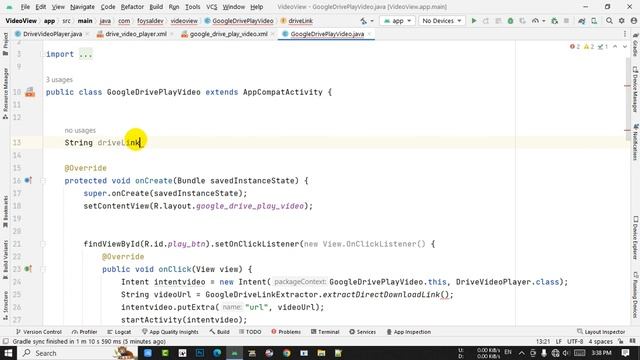Click the UTF-8 encoding status entry

click(x=575, y=342)
